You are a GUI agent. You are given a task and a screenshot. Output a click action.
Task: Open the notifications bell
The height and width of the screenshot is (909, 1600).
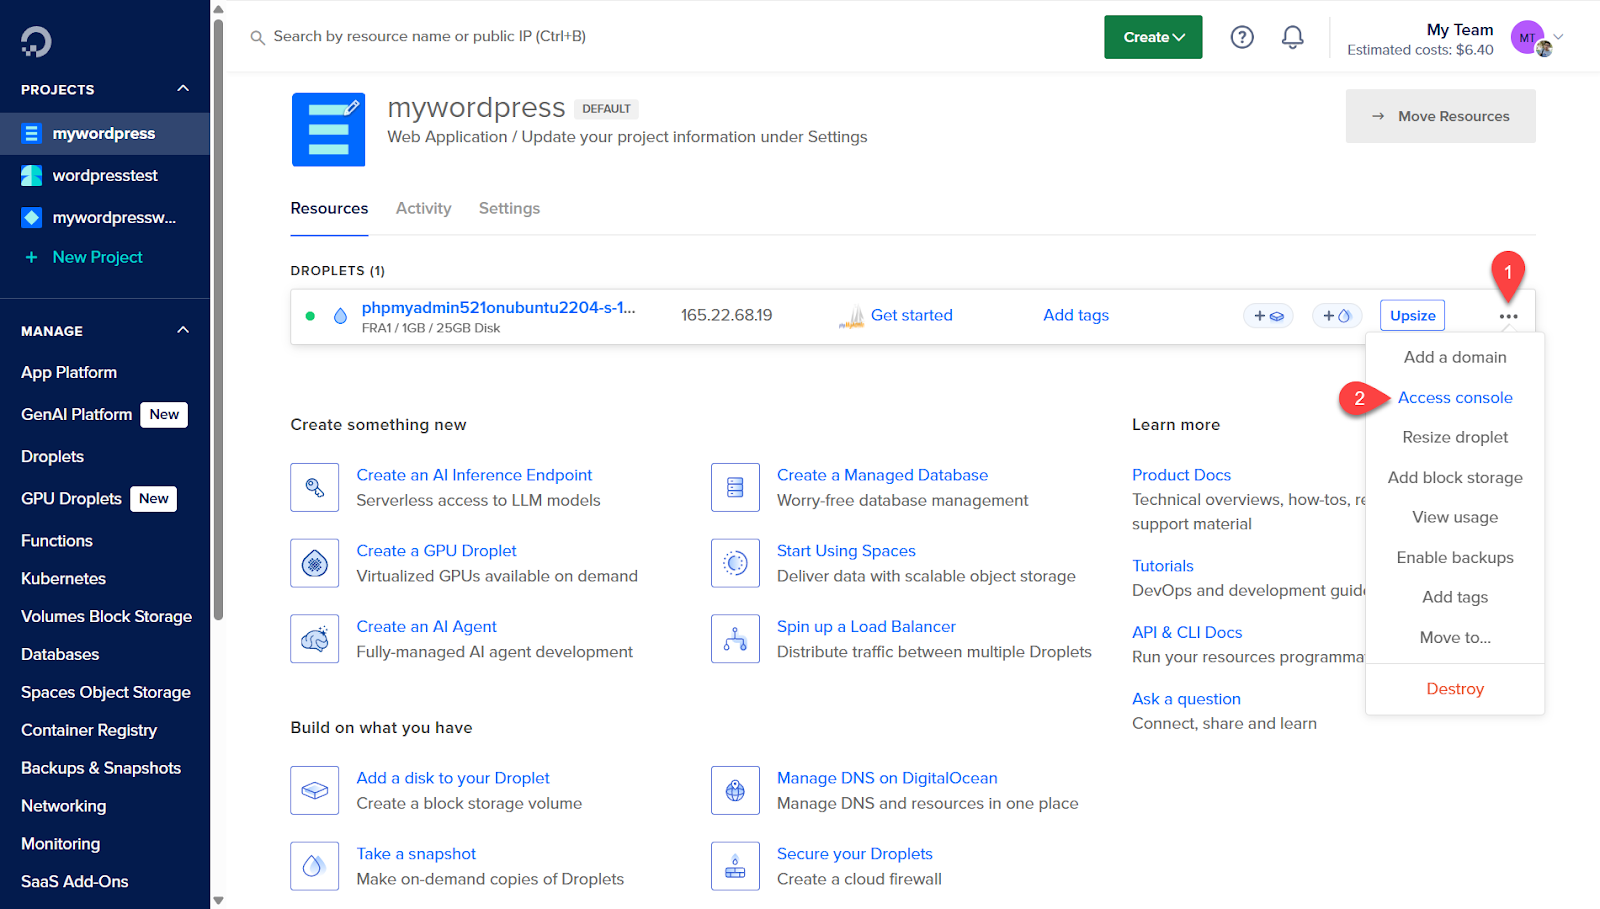(x=1292, y=37)
